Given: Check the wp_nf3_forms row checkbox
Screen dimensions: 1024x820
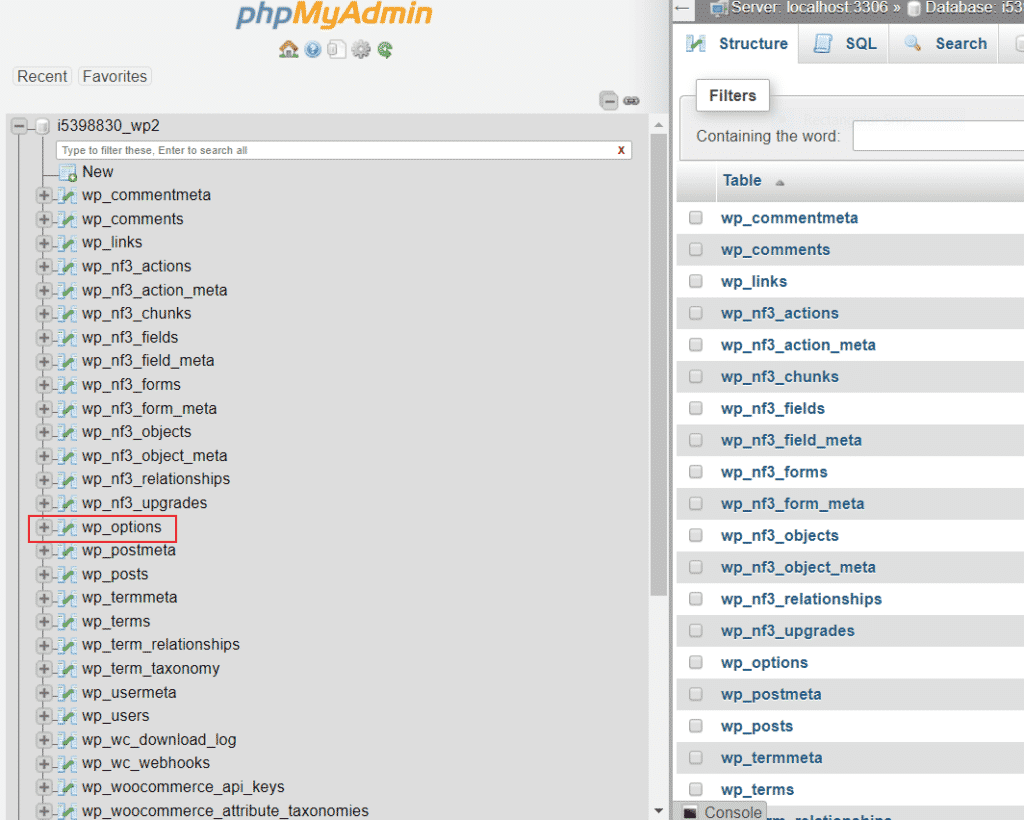Looking at the screenshot, I should tap(696, 471).
